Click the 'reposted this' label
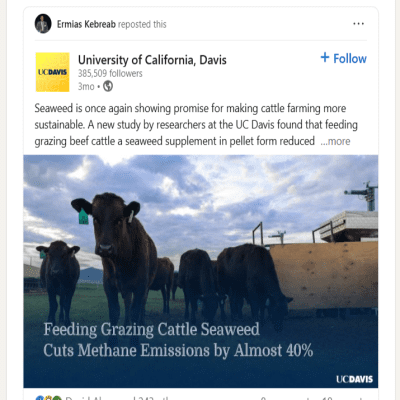This screenshot has height=400, width=400. click(x=142, y=24)
